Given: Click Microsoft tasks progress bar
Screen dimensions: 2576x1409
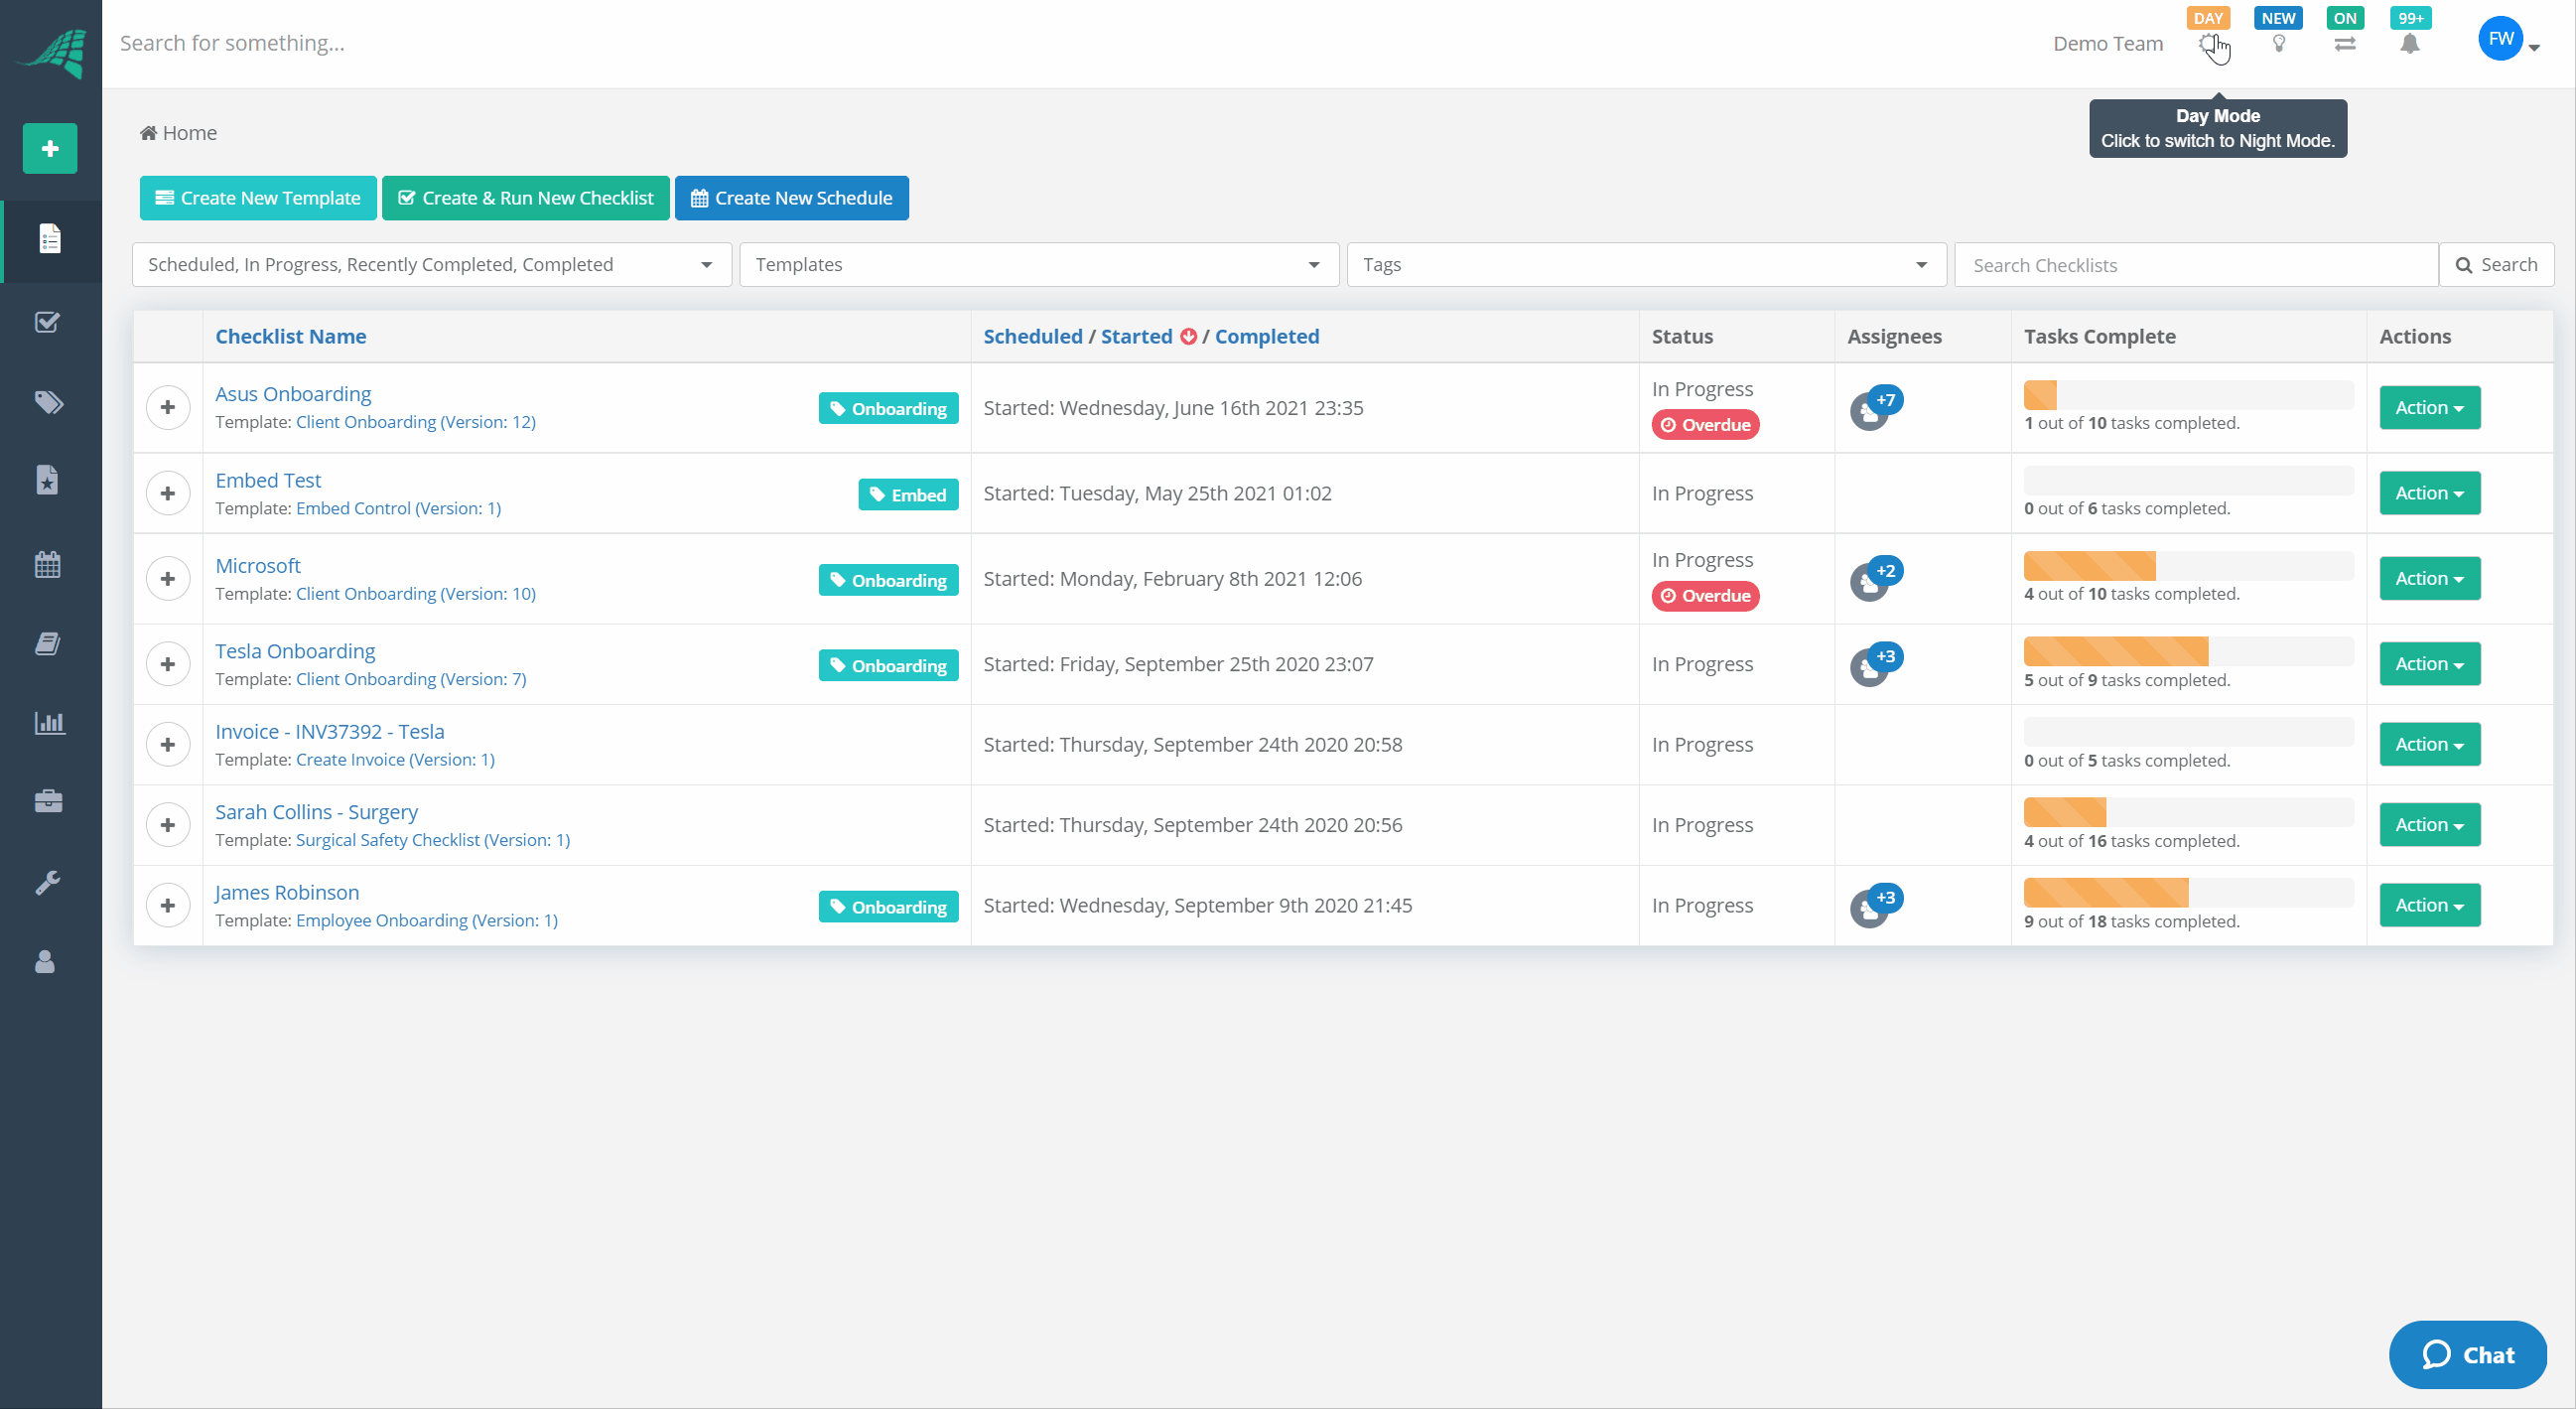Looking at the screenshot, I should tap(2188, 566).
